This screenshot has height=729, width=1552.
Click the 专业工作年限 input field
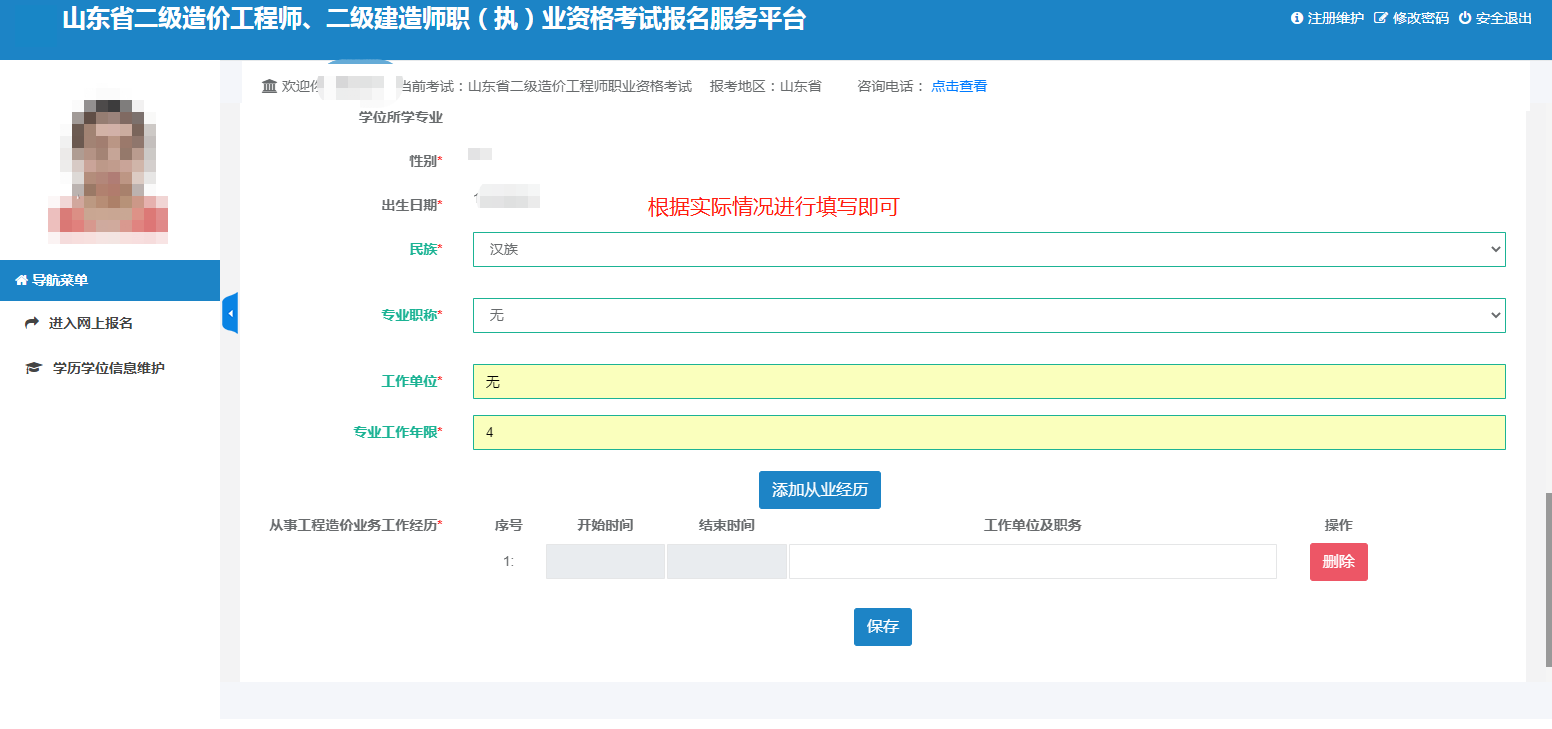pos(988,433)
